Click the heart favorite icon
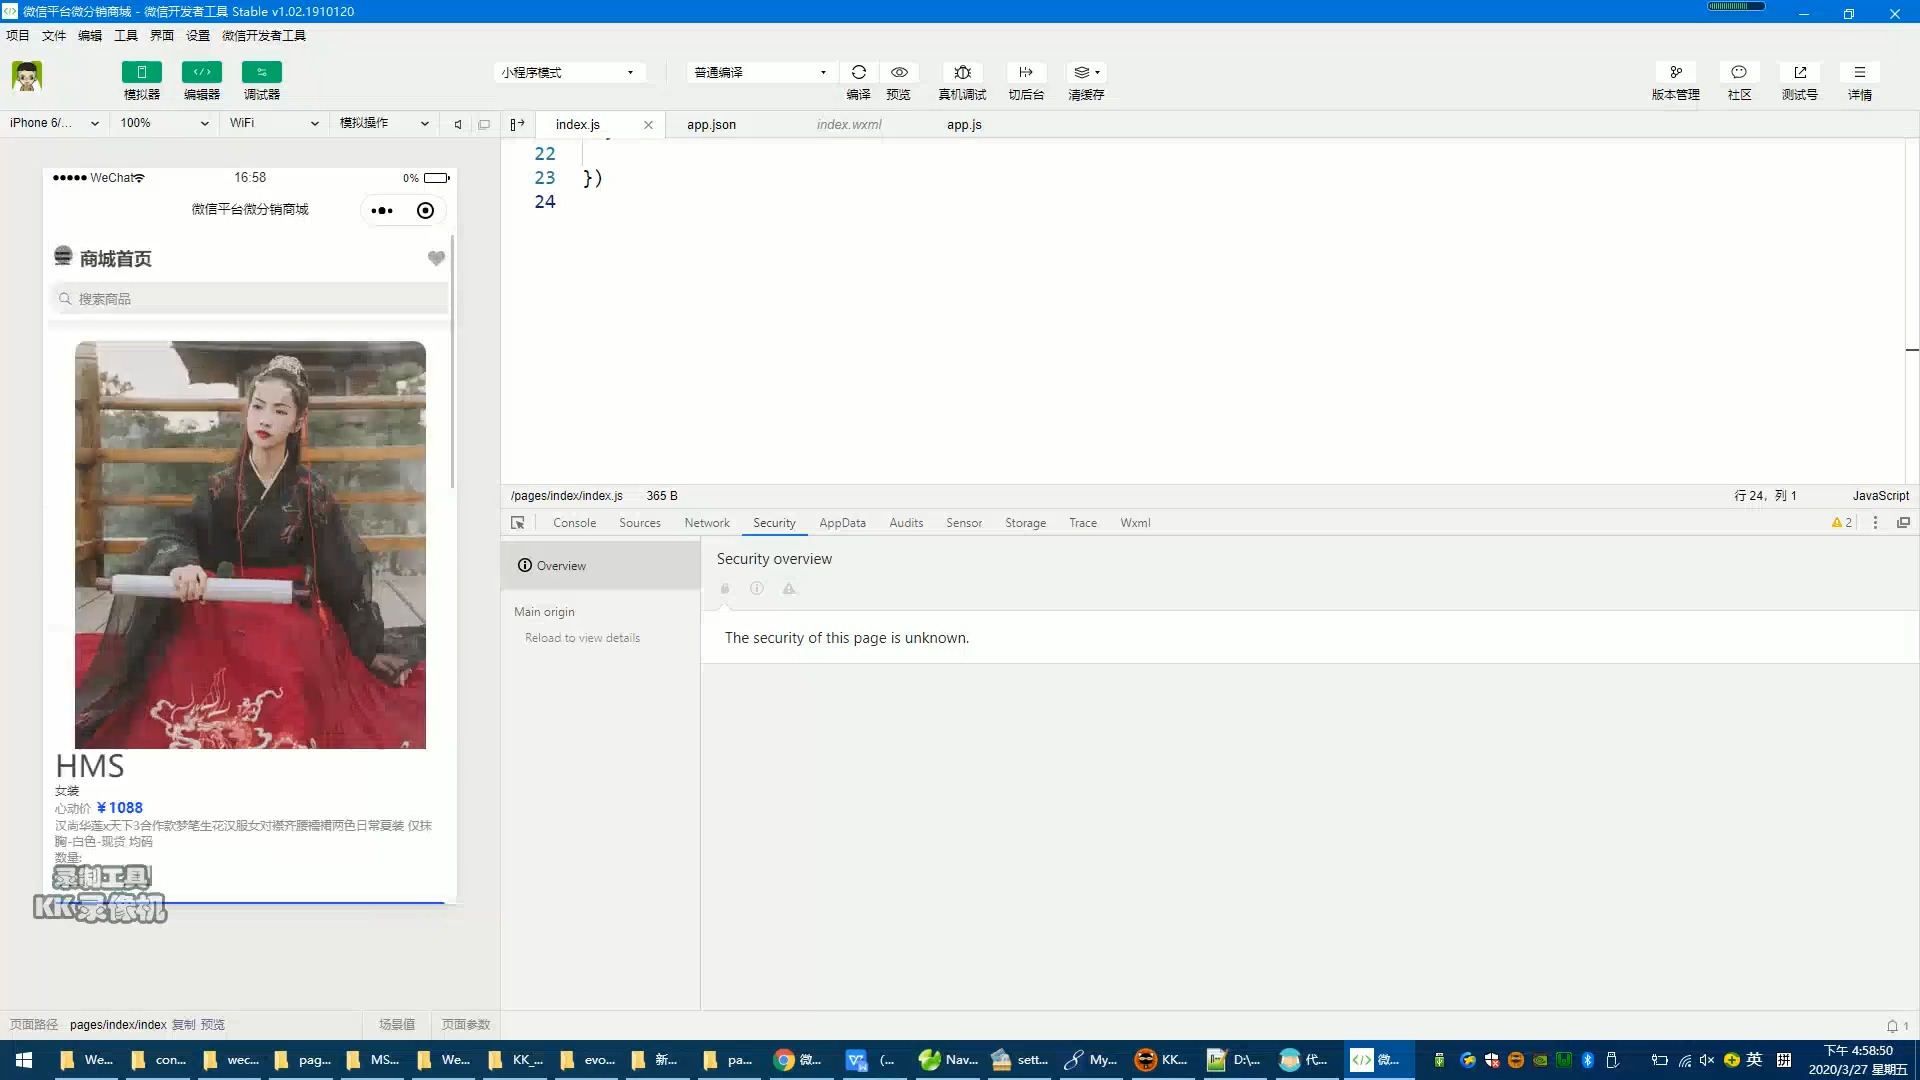This screenshot has width=1920, height=1080. 436,258
